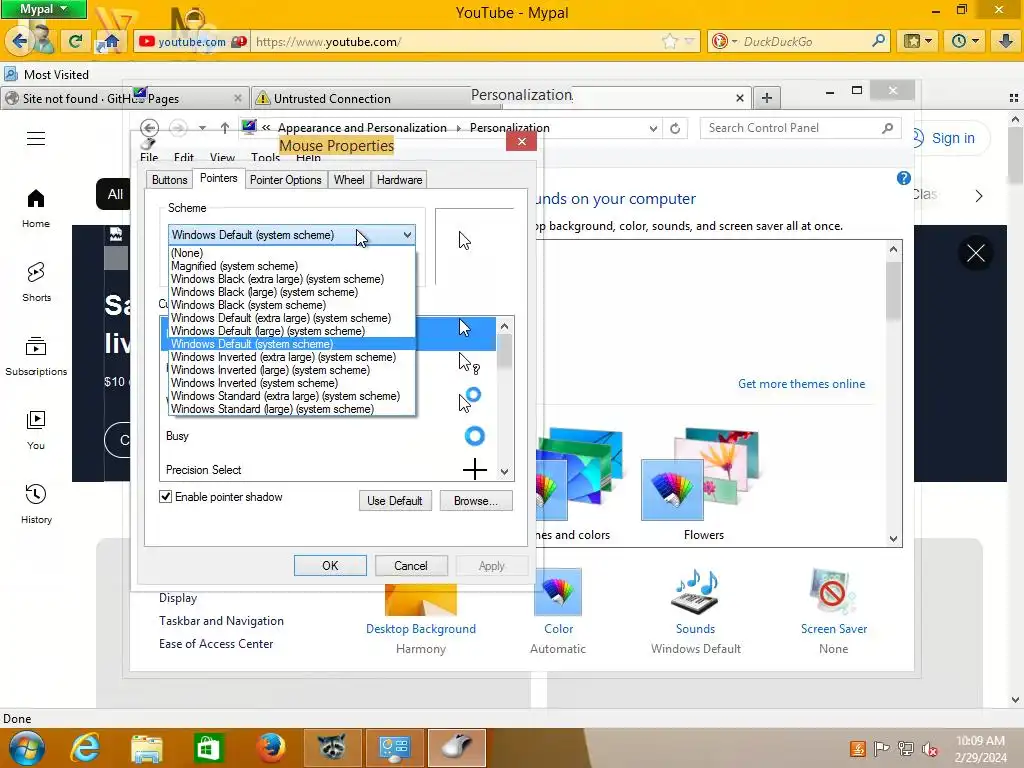
Task: Click down arrow of pointer list scrollbar
Action: point(504,472)
